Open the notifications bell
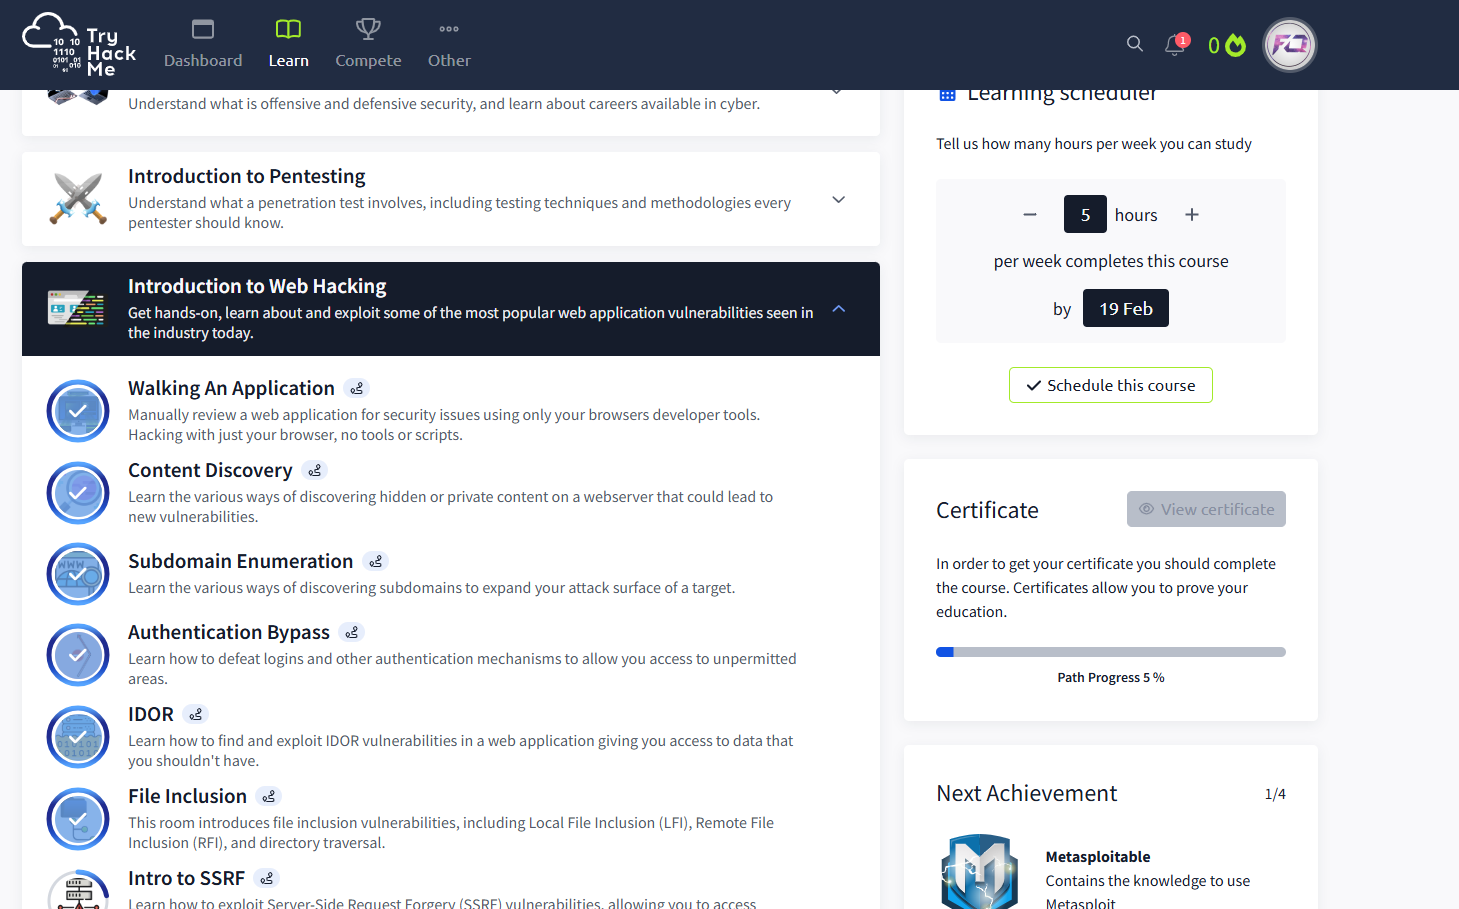The image size is (1459, 909). pos(1175,45)
